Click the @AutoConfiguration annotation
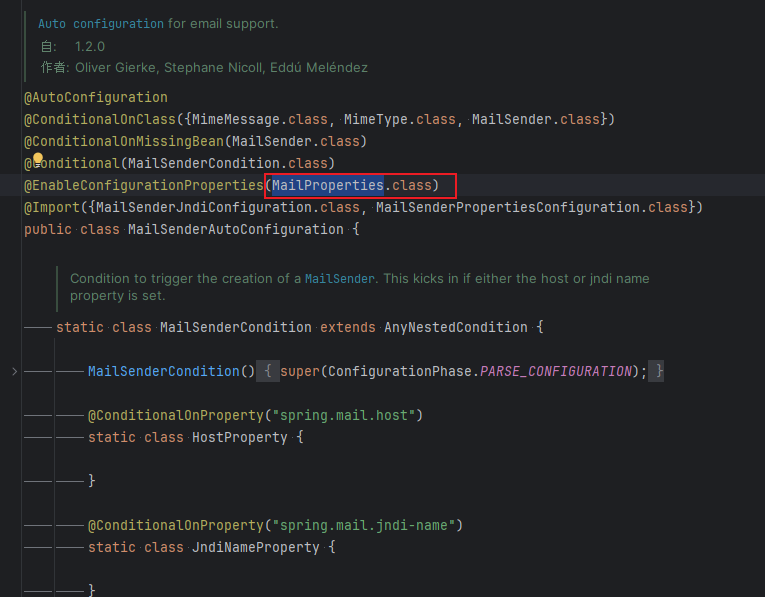The width and height of the screenshot is (765, 597). [96, 98]
